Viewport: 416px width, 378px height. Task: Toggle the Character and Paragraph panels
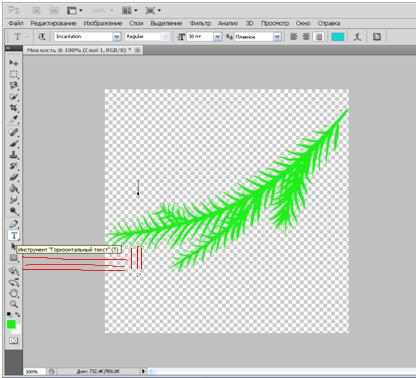pyautogui.click(x=377, y=37)
